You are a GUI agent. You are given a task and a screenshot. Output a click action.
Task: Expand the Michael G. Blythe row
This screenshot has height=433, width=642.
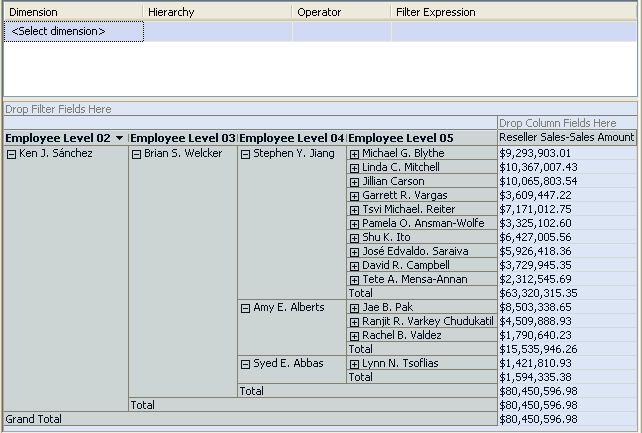(355, 154)
